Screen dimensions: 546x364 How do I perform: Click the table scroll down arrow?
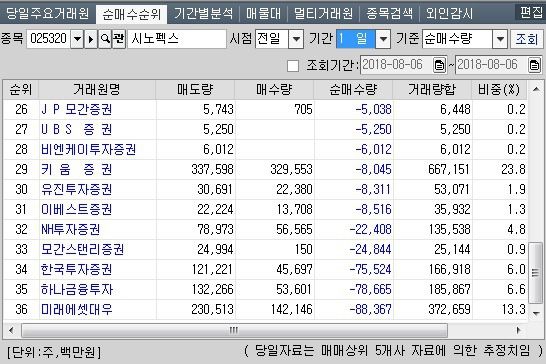click(x=536, y=313)
